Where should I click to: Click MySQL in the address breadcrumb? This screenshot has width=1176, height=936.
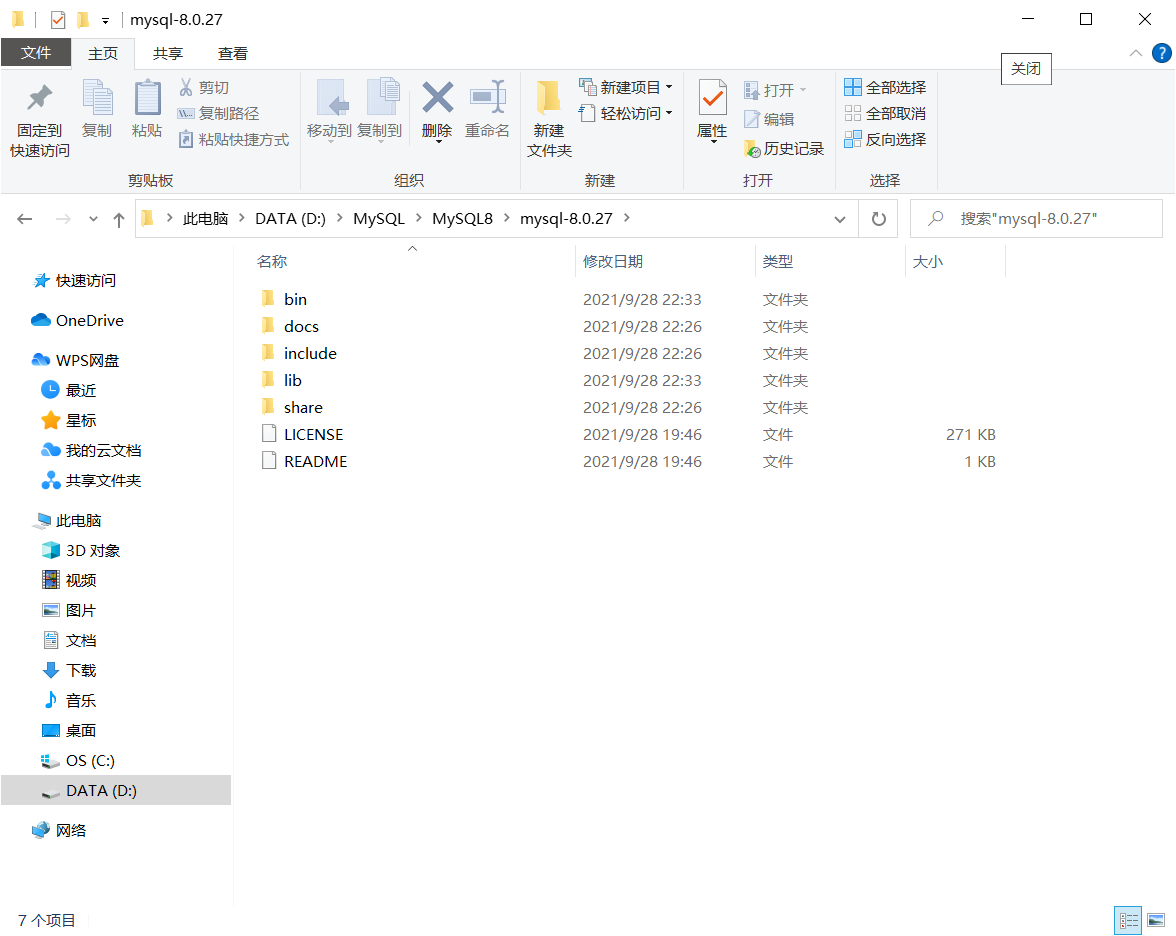pyautogui.click(x=379, y=218)
